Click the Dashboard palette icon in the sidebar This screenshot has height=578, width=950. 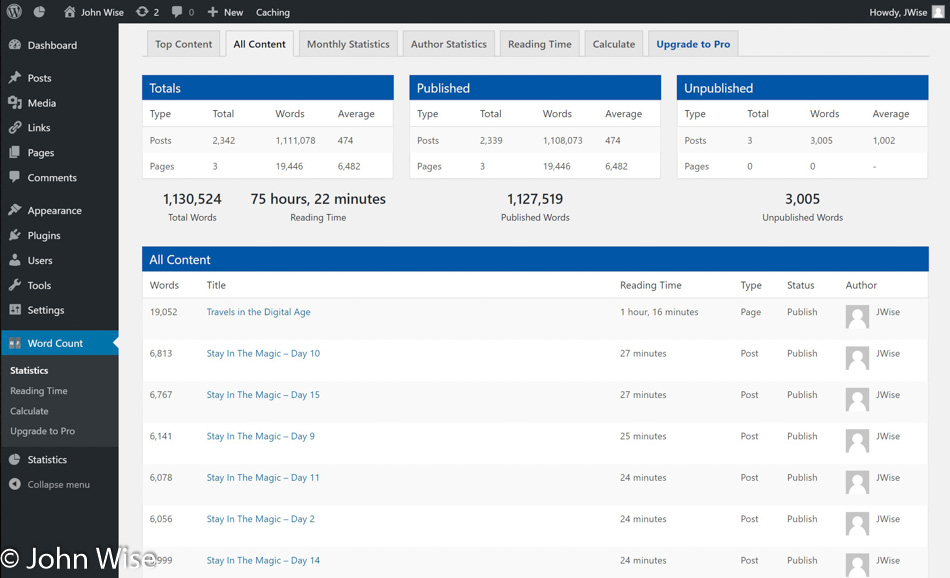(15, 45)
